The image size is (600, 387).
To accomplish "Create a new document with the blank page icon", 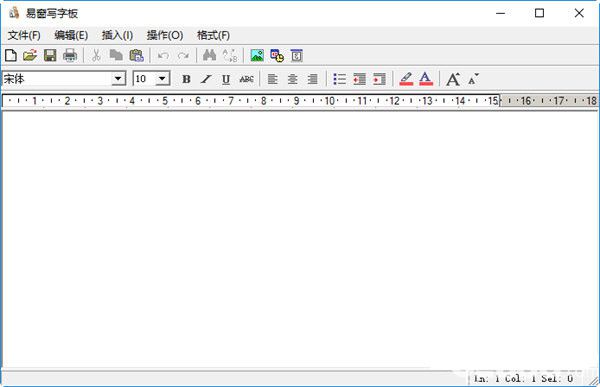I will 11,56.
